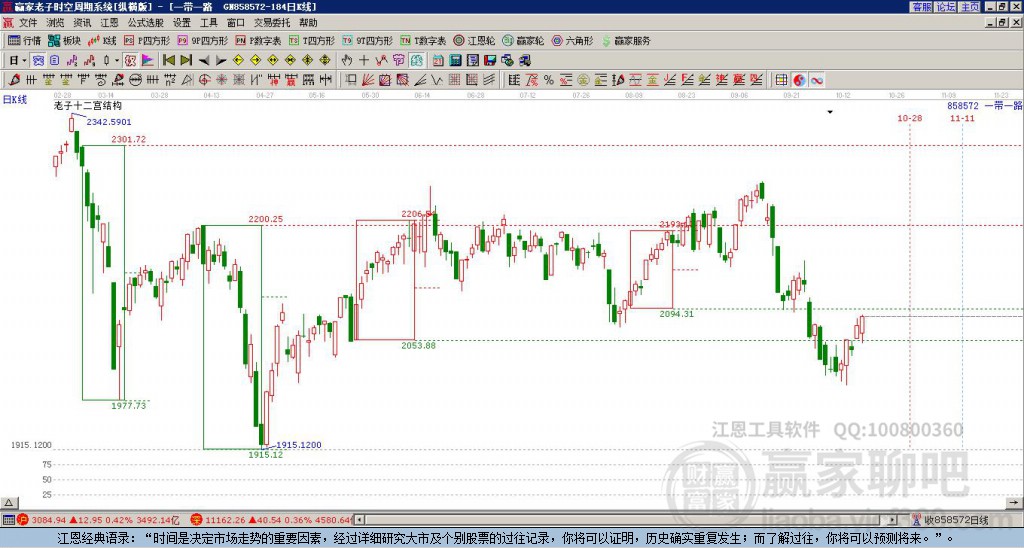1024x548 pixels.
Task: Open the P数字表 number table
Action: tap(259, 40)
